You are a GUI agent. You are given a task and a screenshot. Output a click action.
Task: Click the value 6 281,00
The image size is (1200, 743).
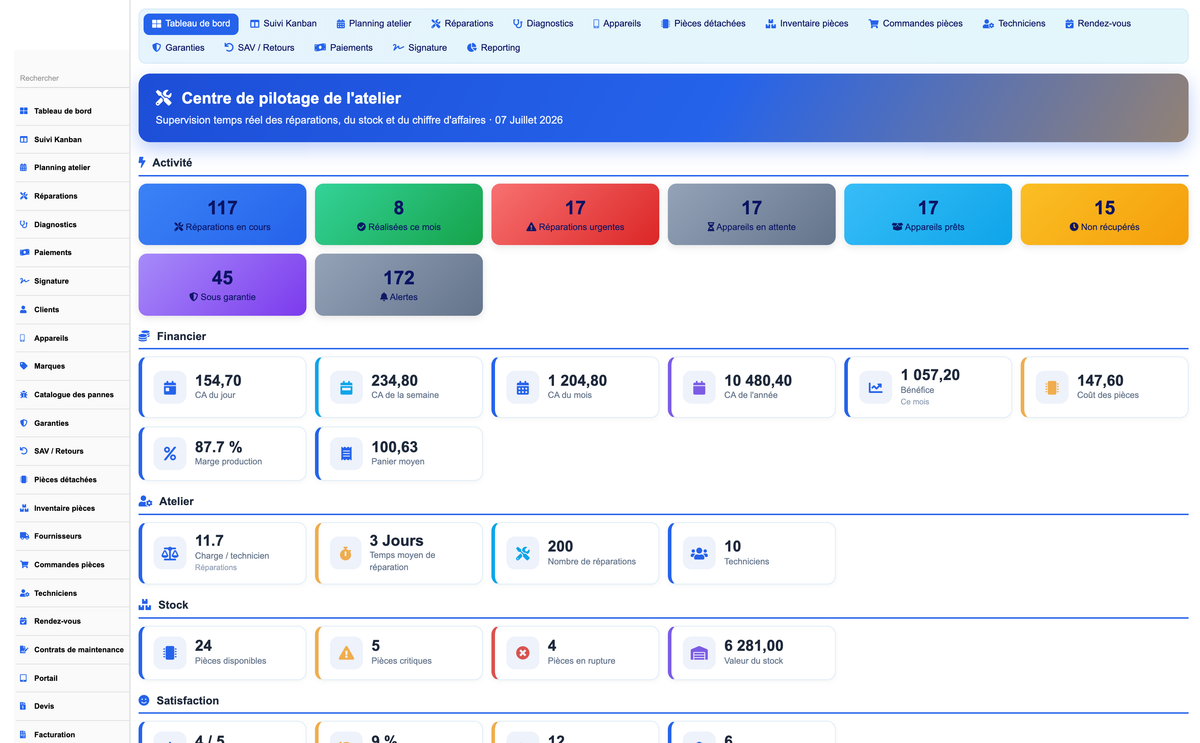coord(754,646)
